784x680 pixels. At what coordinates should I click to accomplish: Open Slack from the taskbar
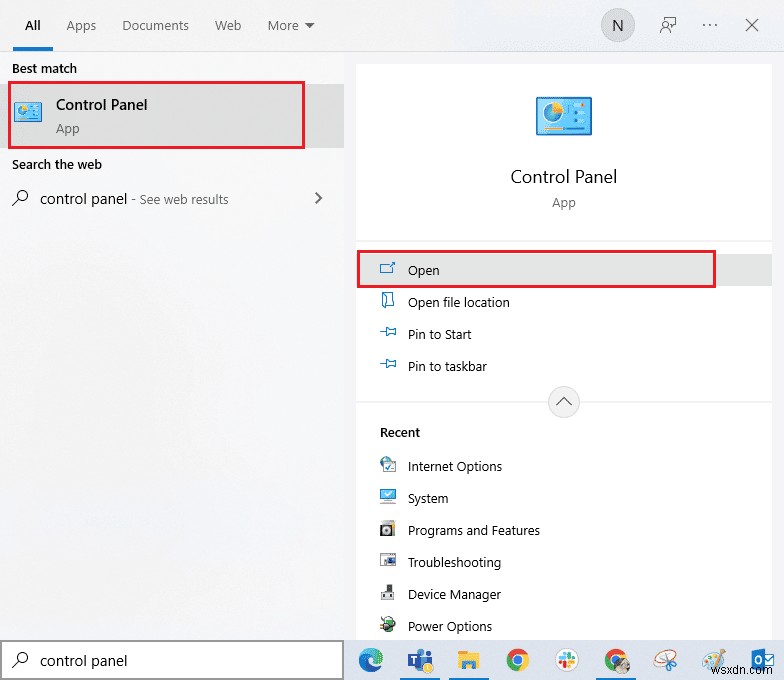566,660
